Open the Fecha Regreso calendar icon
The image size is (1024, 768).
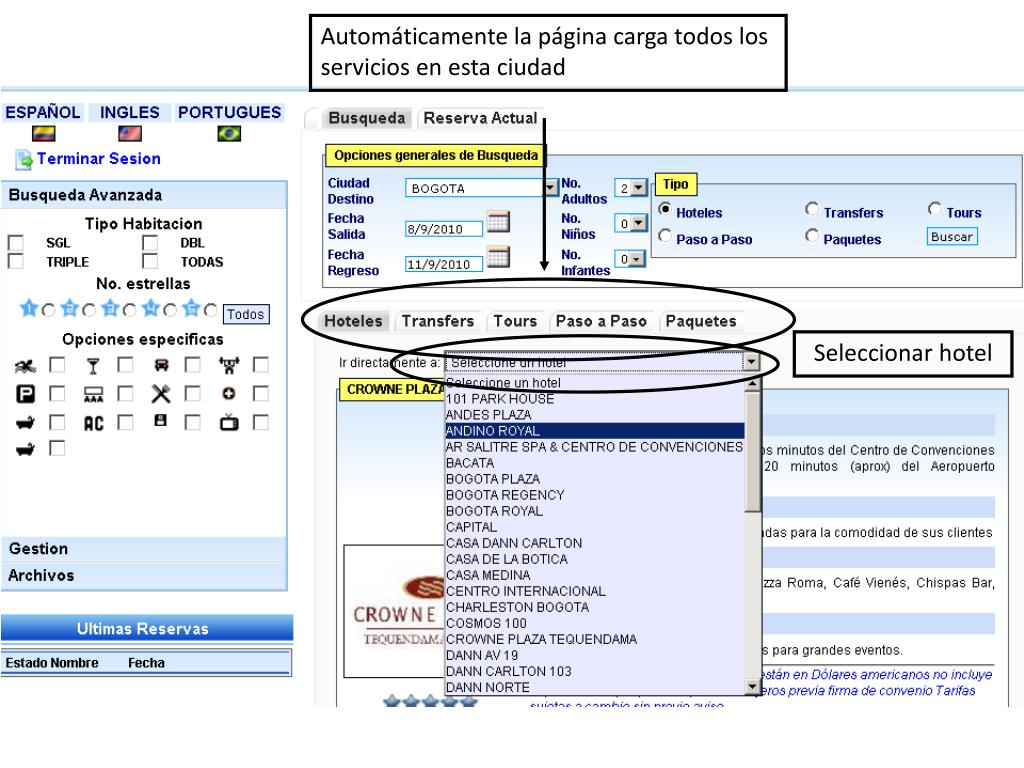498,257
